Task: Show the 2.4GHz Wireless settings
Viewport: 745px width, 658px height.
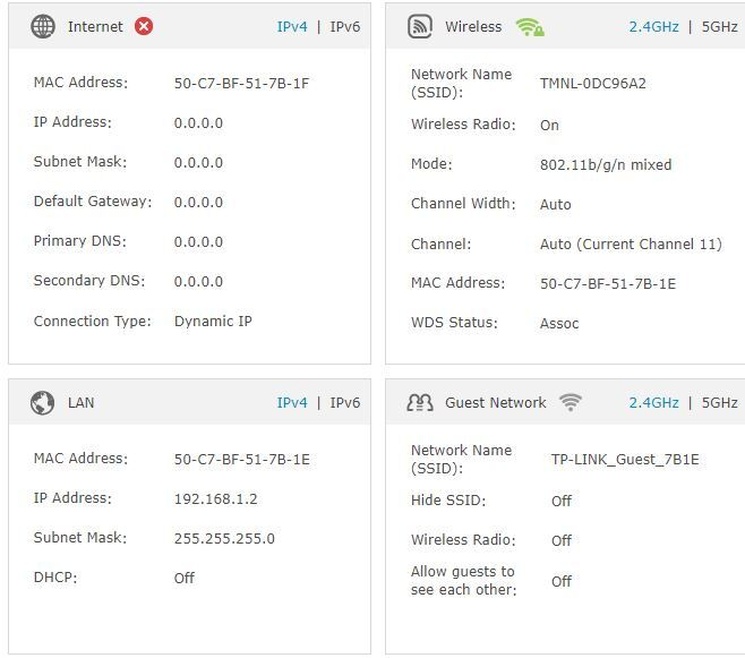Action: pos(654,27)
